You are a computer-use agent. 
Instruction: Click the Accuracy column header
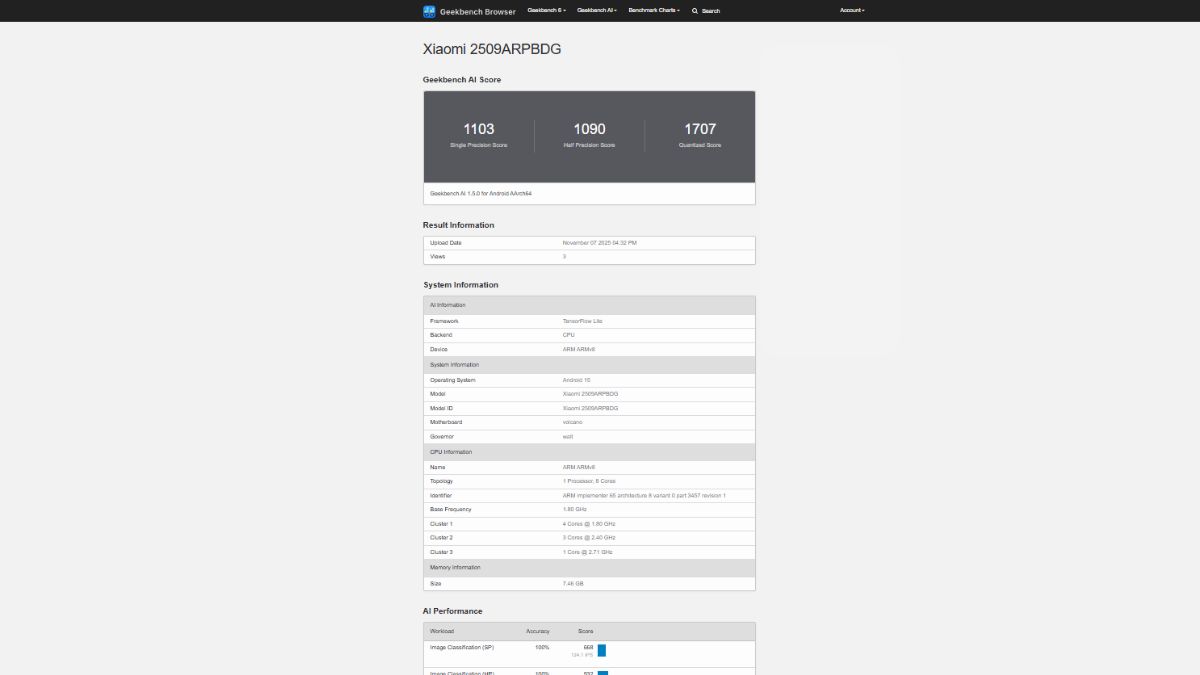click(x=538, y=631)
